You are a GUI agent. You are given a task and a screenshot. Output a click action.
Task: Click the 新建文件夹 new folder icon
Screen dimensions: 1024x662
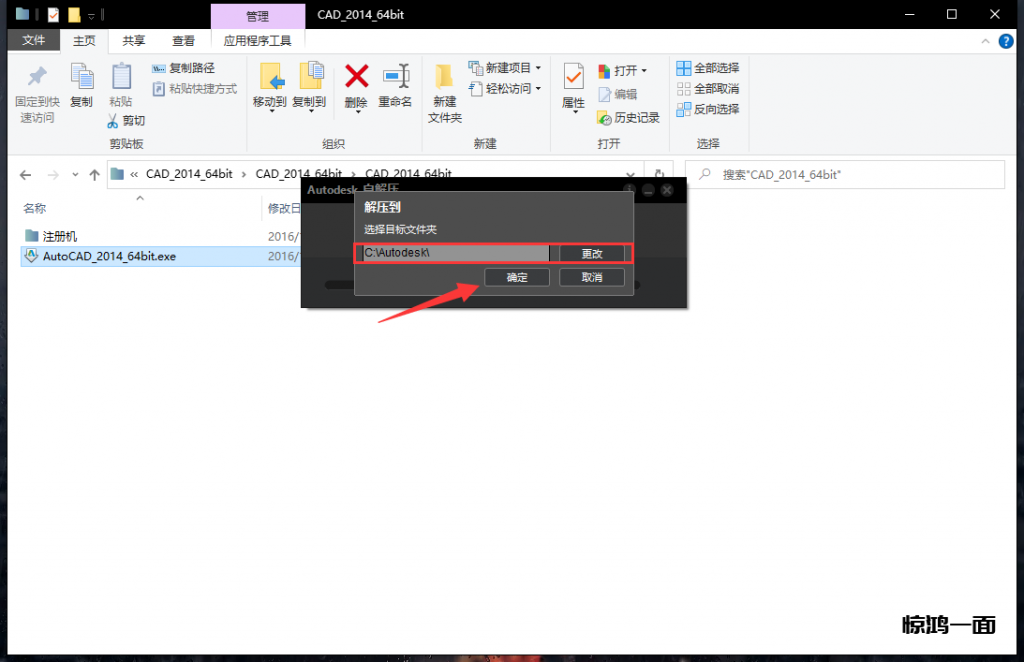[x=445, y=77]
